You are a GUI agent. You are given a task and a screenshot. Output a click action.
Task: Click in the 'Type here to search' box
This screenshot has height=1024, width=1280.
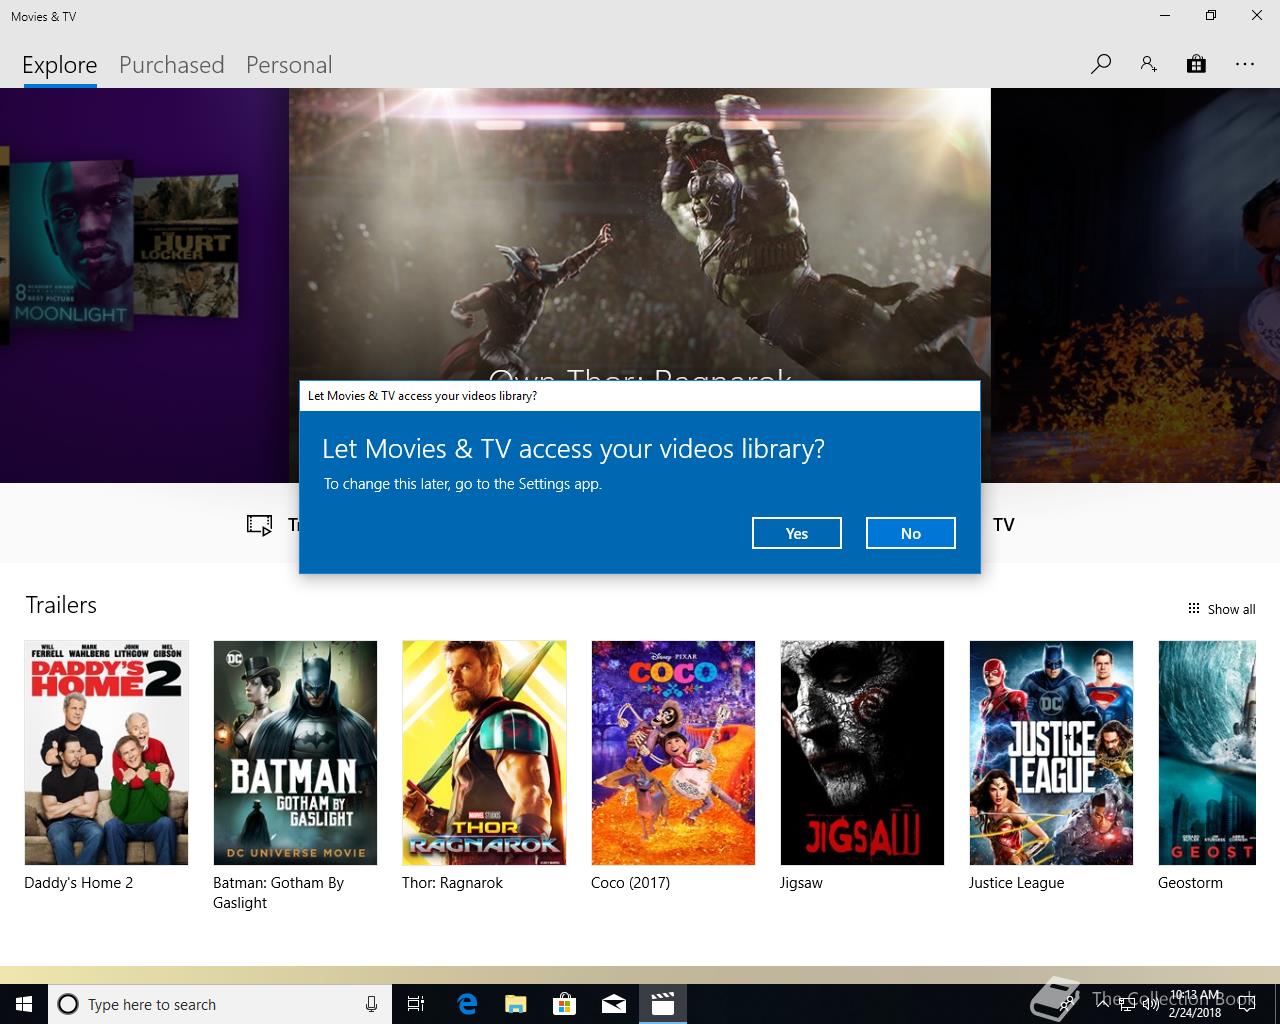tap(218, 1004)
